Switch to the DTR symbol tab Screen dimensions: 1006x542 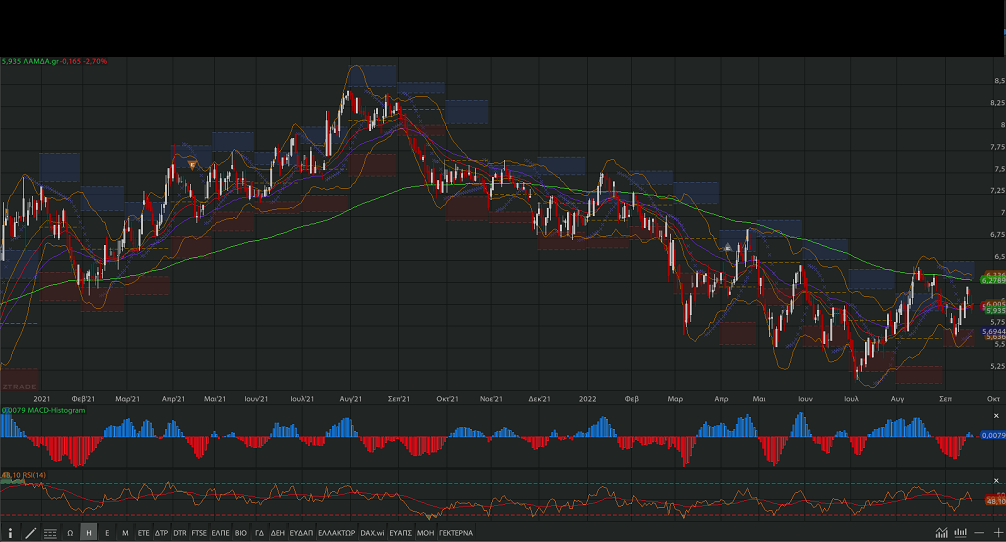coord(180,532)
